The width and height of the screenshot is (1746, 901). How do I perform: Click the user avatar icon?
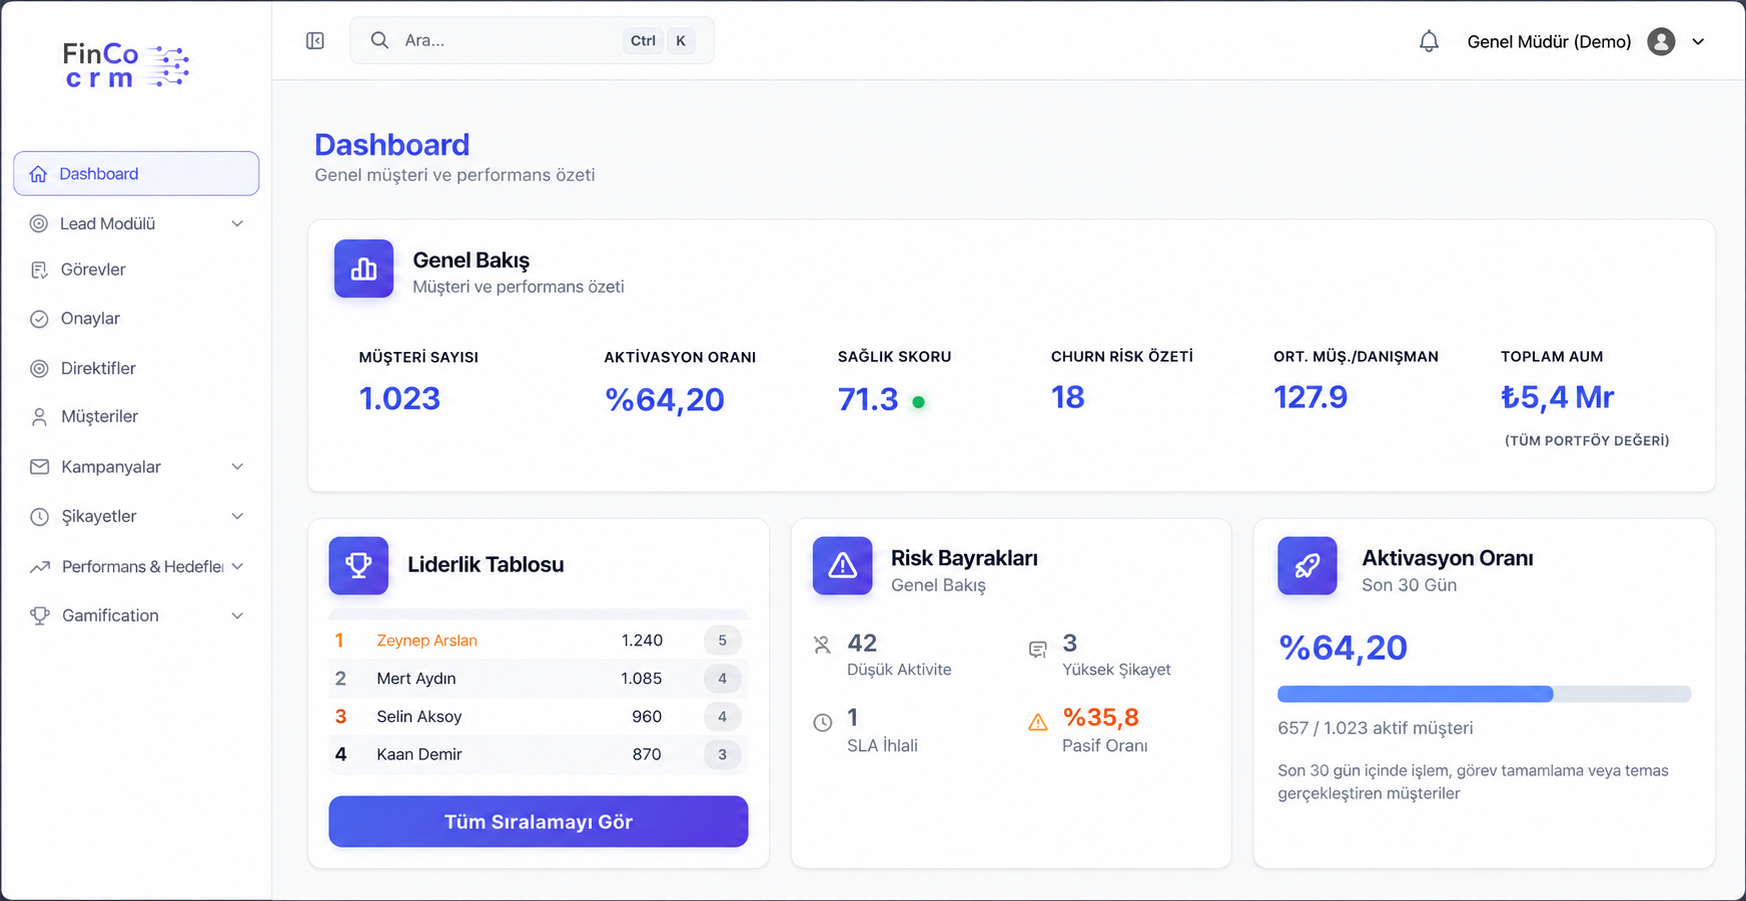(1661, 41)
